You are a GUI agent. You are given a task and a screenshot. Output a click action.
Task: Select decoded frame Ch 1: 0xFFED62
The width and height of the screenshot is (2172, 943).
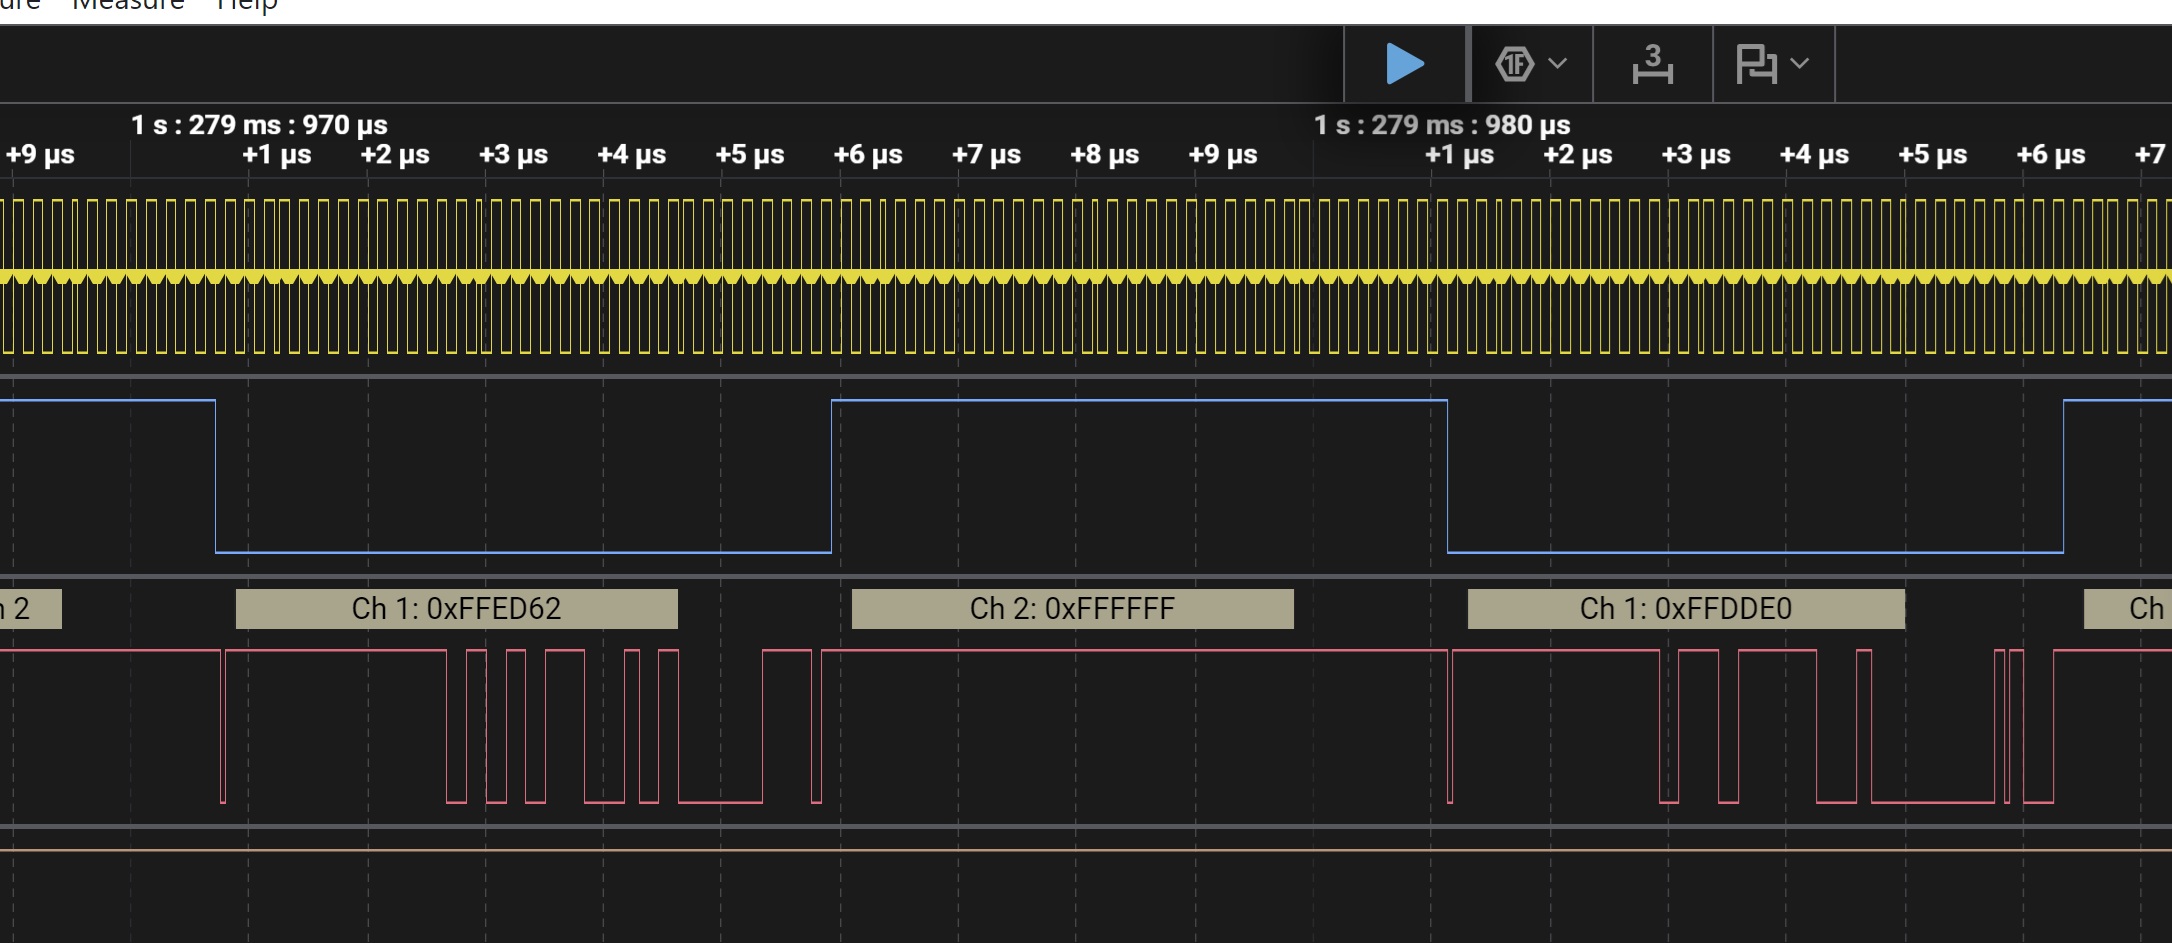[456, 609]
